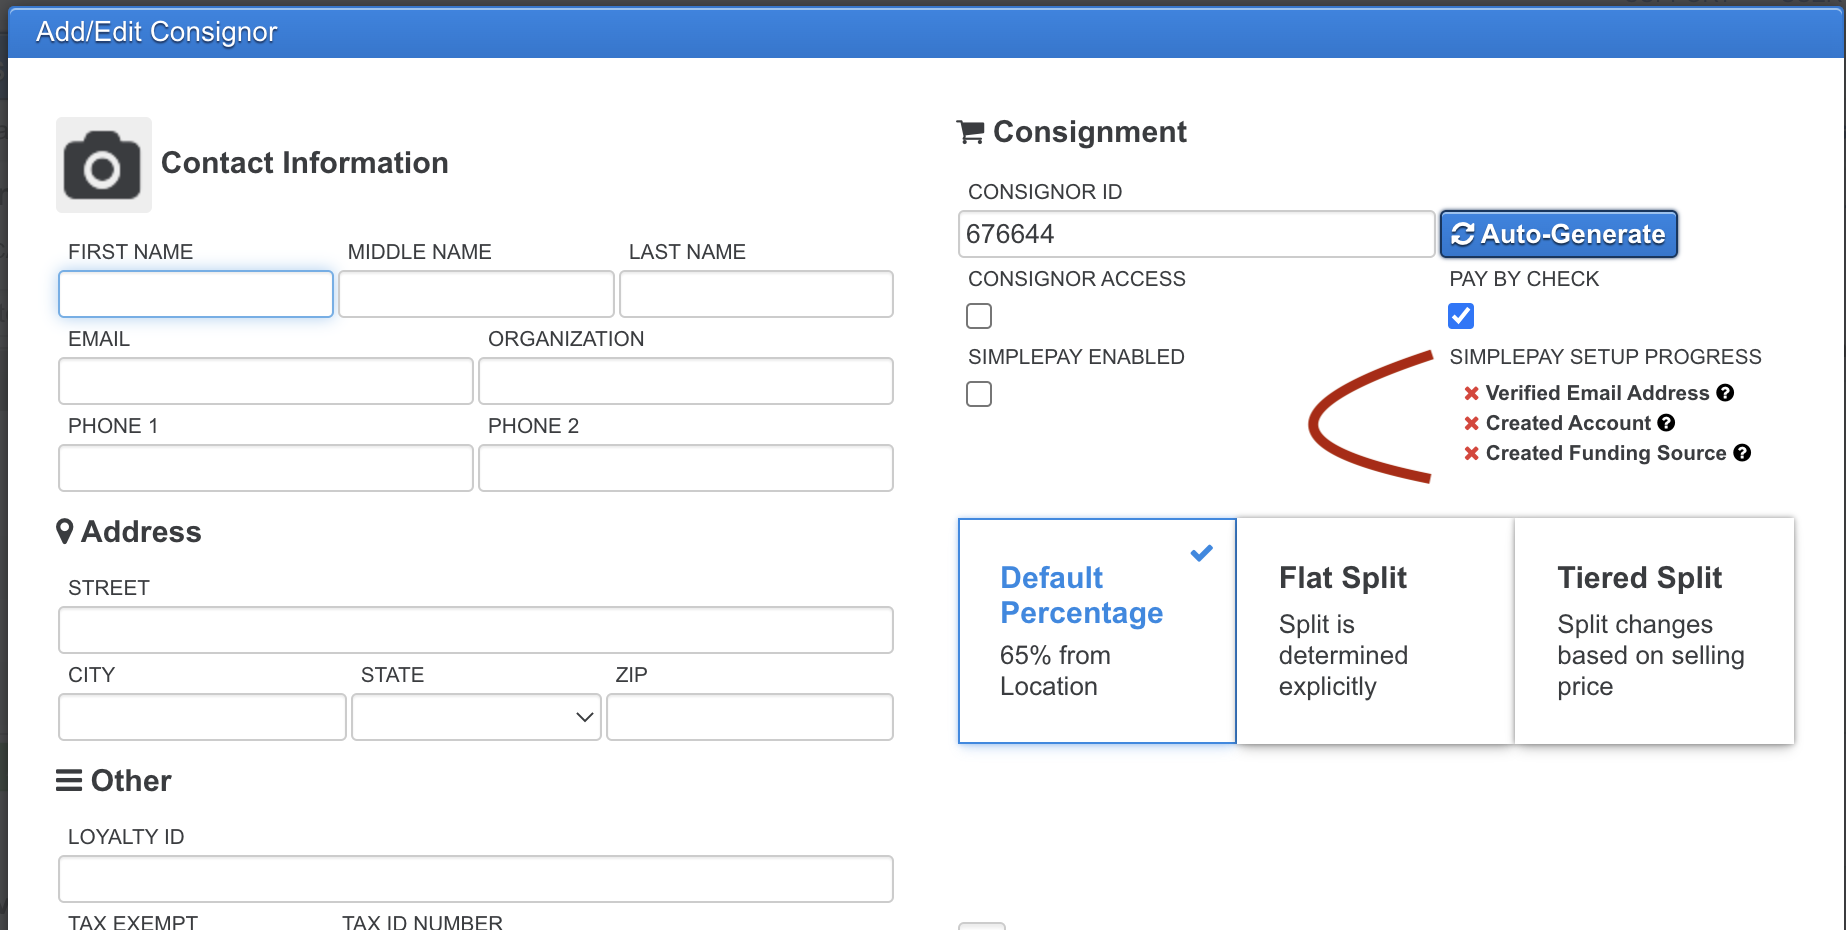Image resolution: width=1846 pixels, height=930 pixels.
Task: Click help icon beside Created Account
Action: tap(1666, 423)
